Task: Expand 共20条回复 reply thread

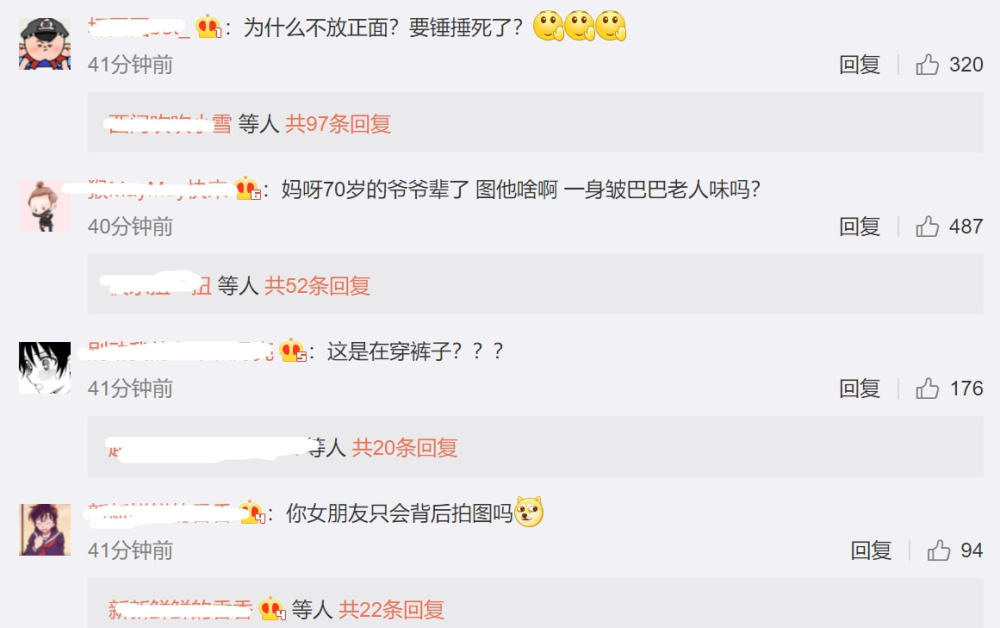Action: click(404, 448)
